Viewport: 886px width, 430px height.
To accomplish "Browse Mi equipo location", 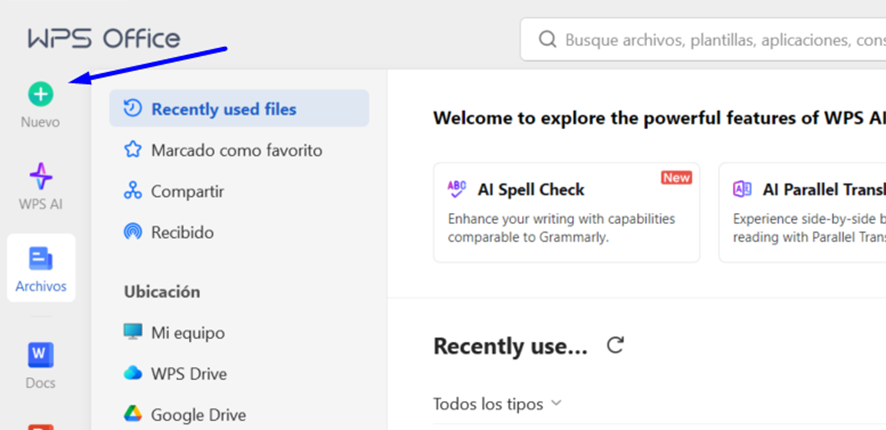I will point(188,332).
